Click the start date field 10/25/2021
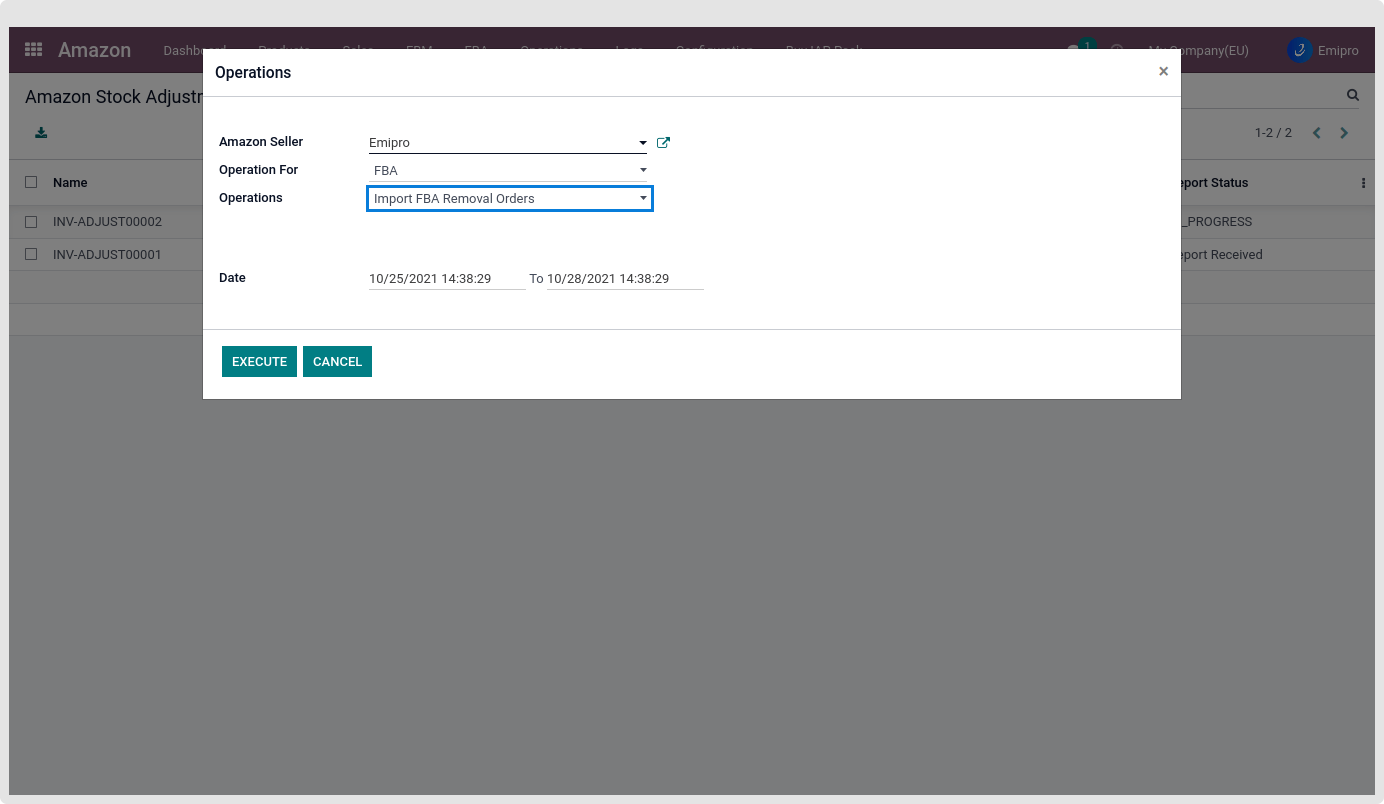The width and height of the screenshot is (1384, 804). click(446, 279)
